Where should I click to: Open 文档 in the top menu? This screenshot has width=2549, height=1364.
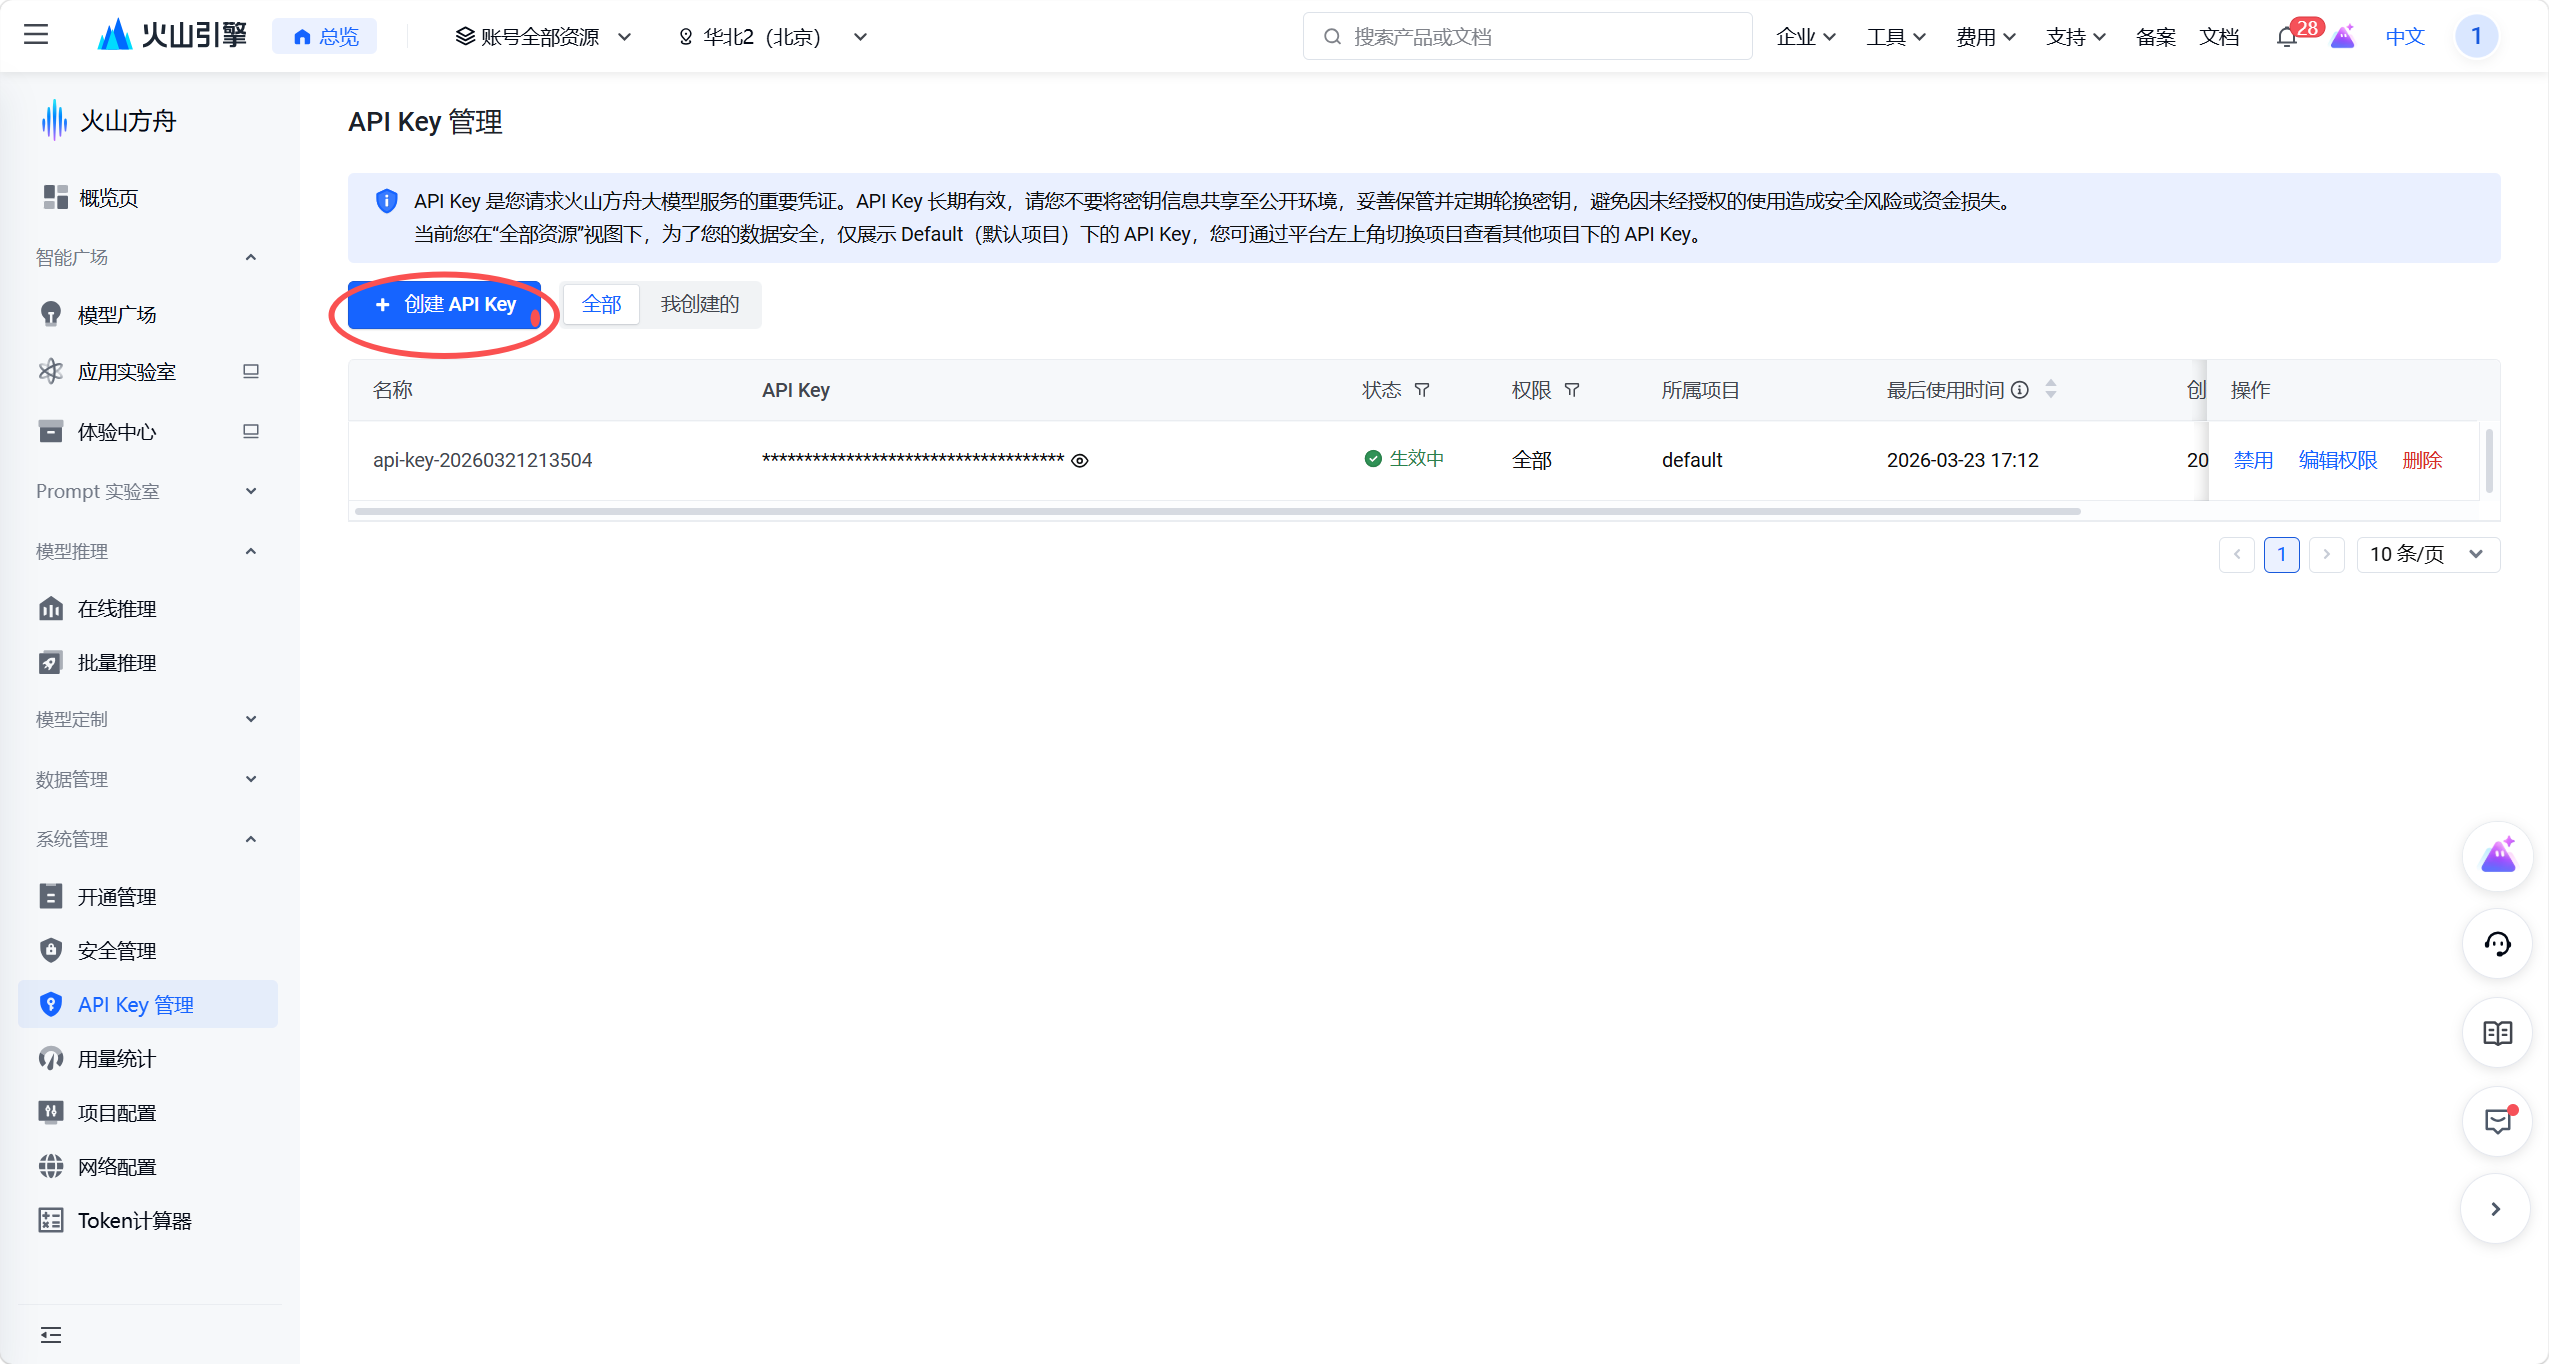tap(2219, 37)
